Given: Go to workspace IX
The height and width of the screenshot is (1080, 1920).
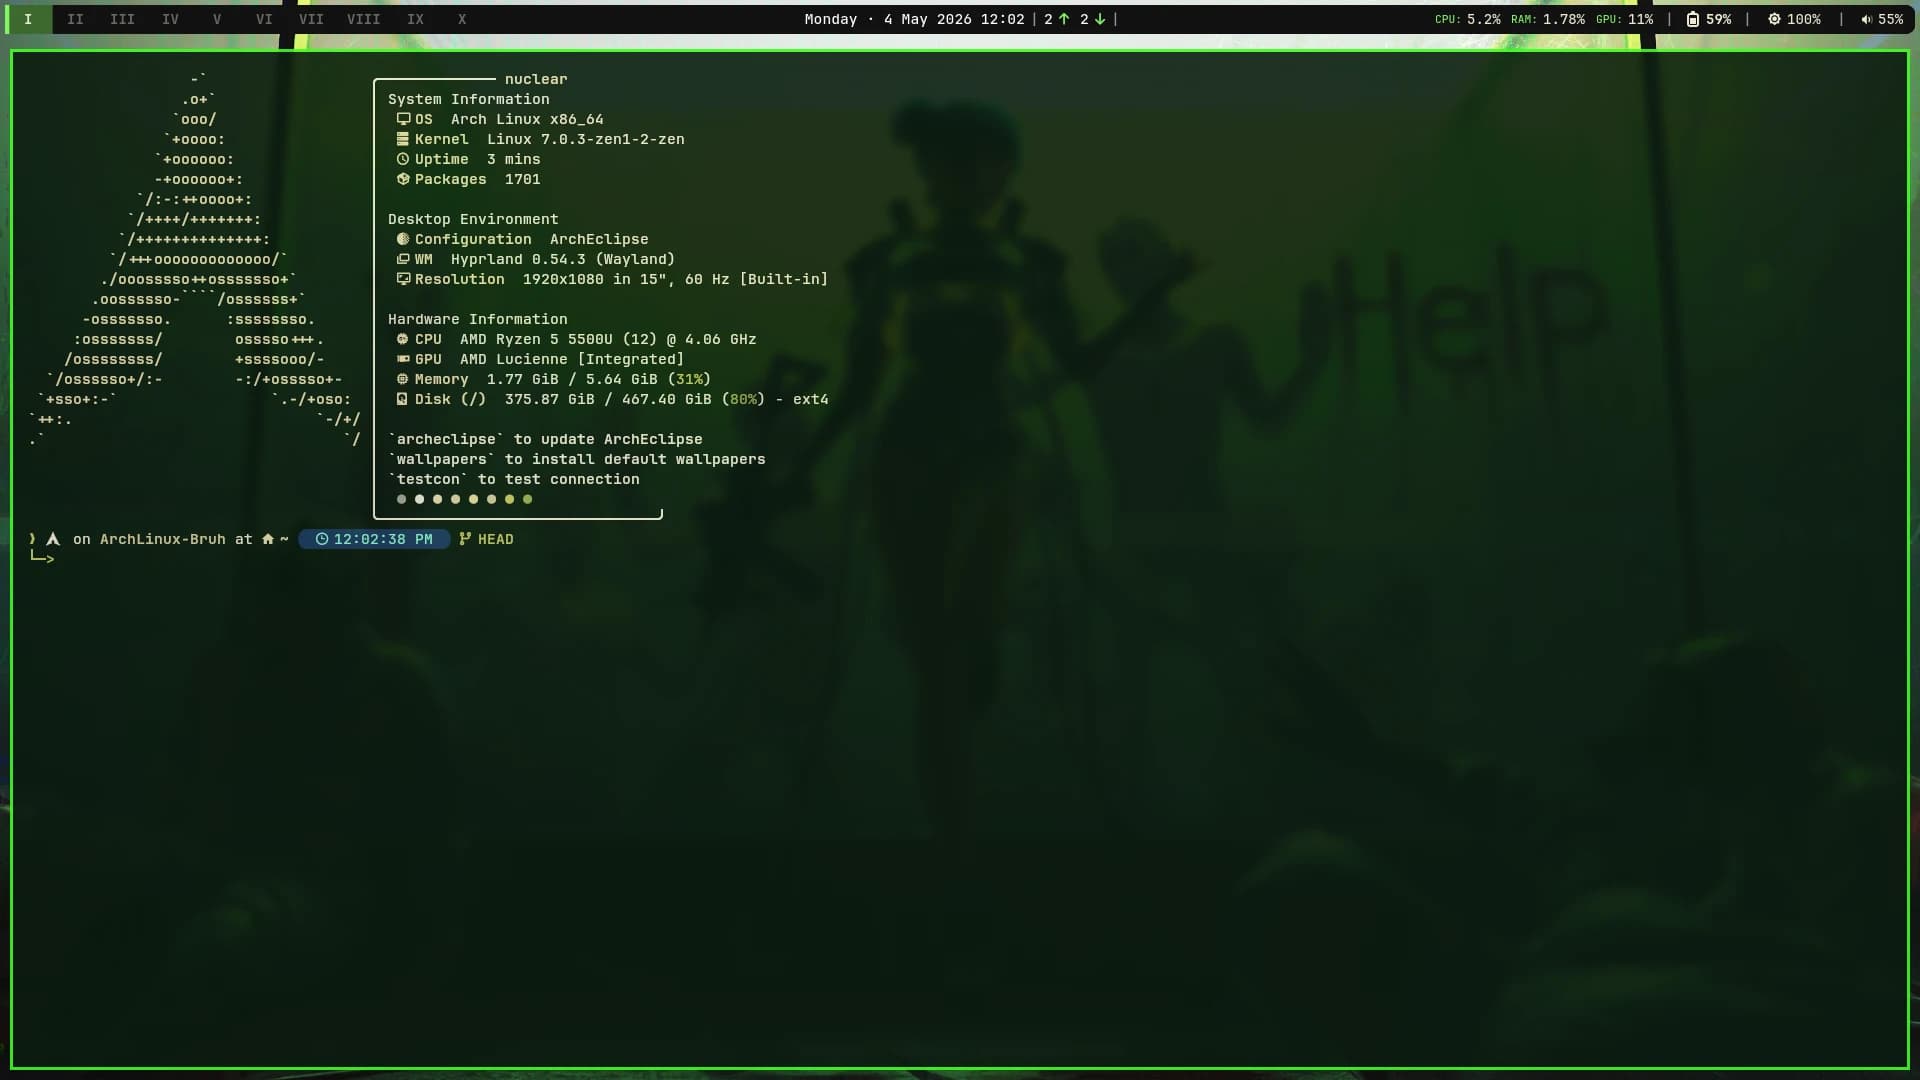Looking at the screenshot, I should coord(415,19).
